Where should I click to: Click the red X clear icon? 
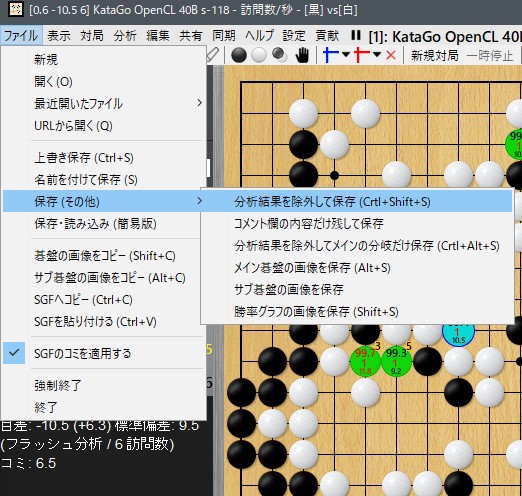tap(391, 55)
